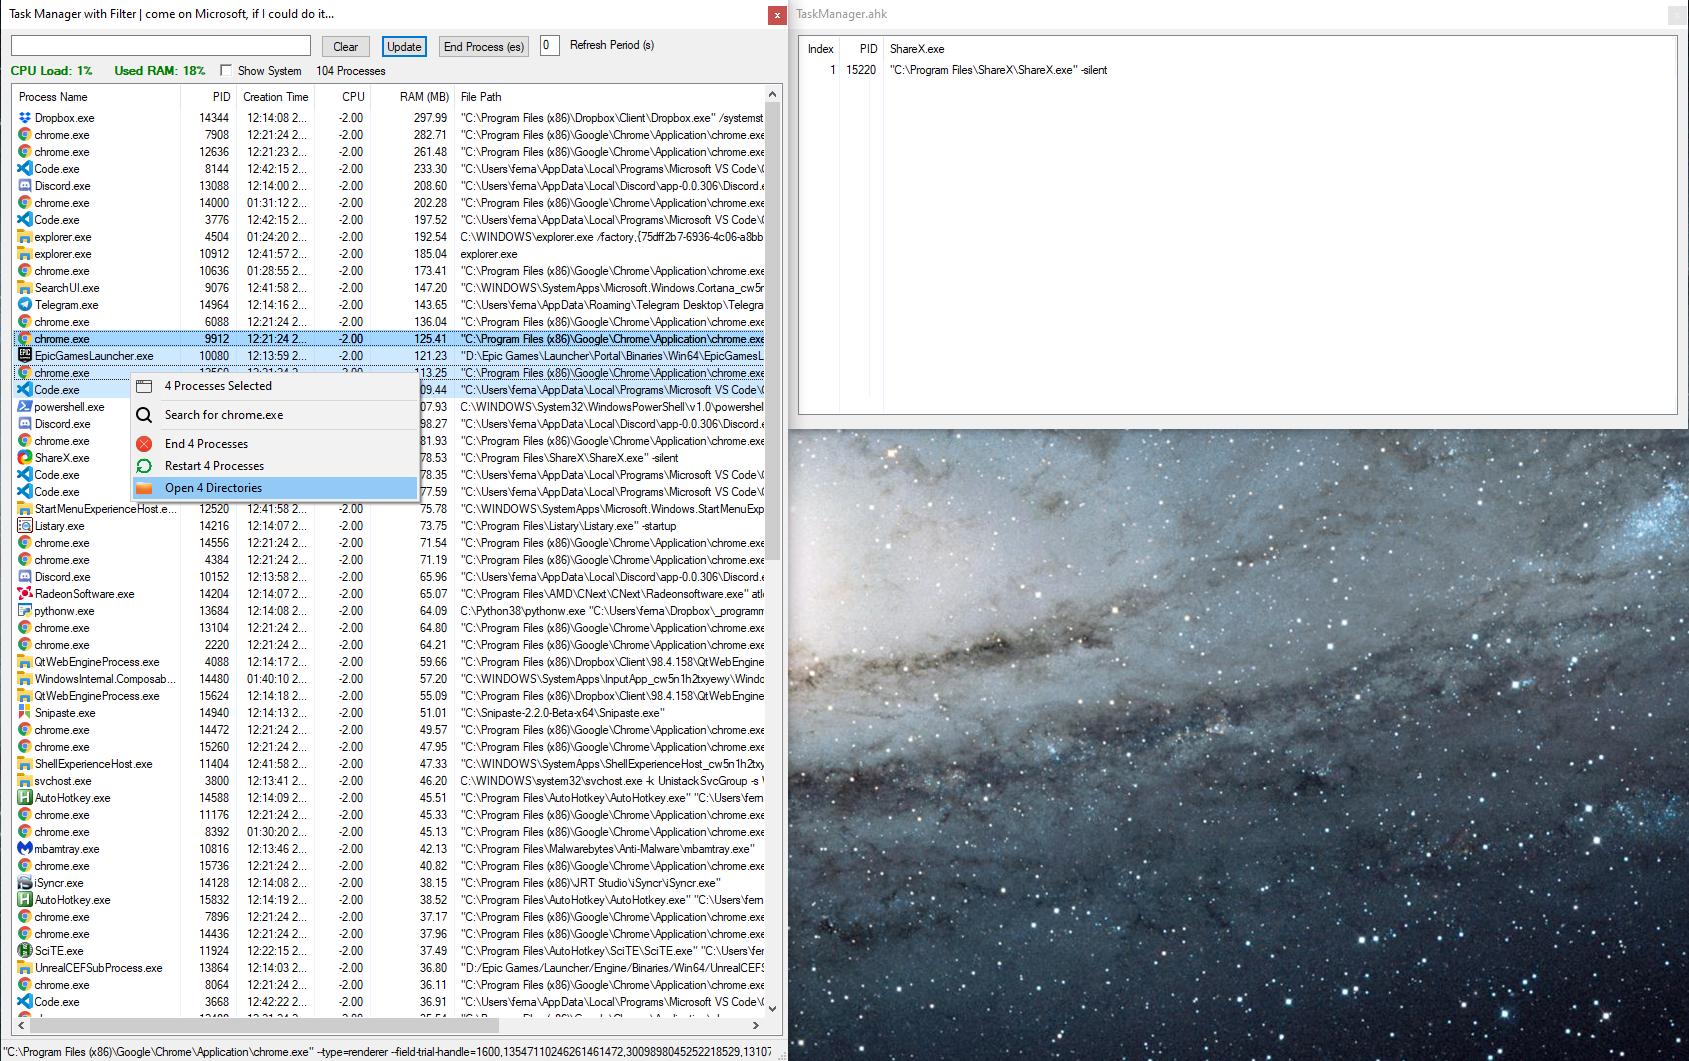Click icon of Discord.exe PID 13088

click(25, 186)
